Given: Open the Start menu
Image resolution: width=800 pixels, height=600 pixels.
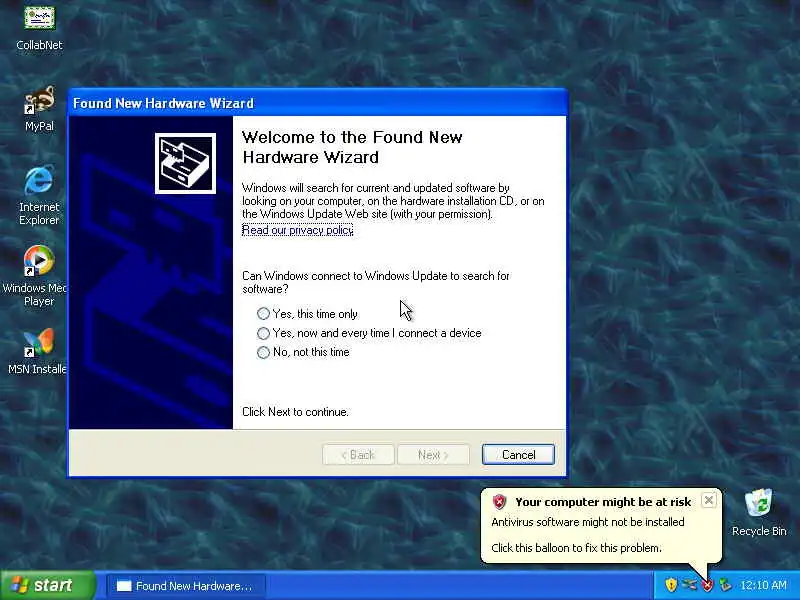Looking at the screenshot, I should [48, 585].
